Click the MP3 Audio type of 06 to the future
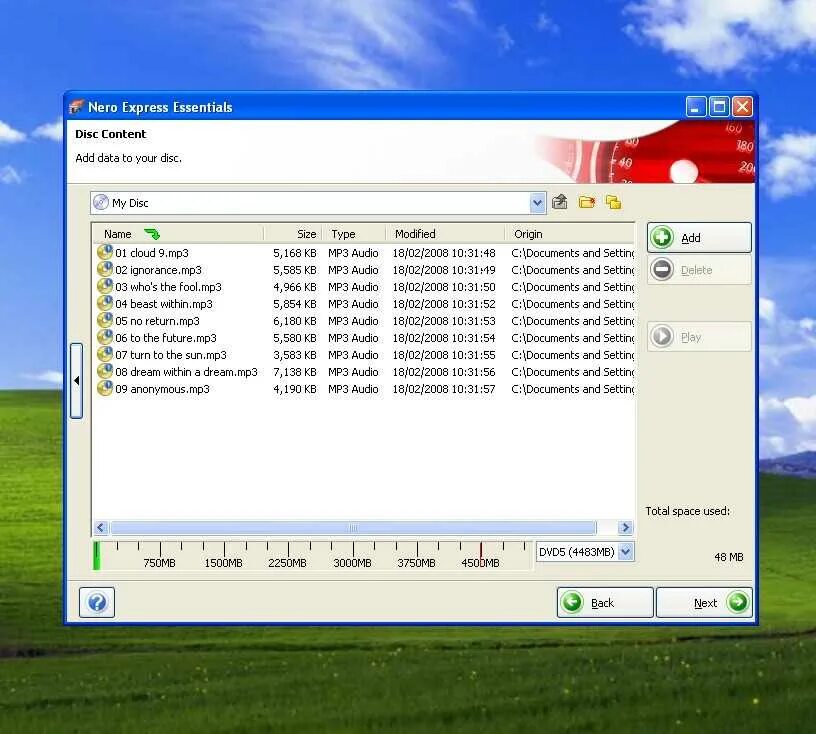The width and height of the screenshot is (816, 734). coord(353,338)
